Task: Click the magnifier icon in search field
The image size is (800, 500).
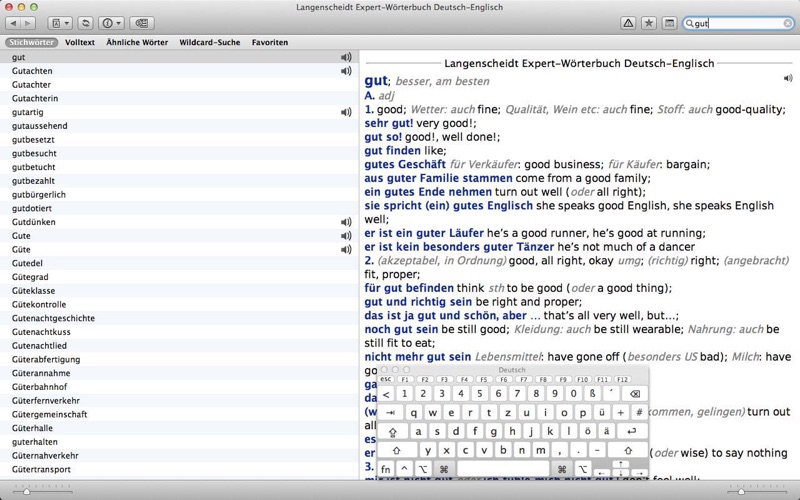Action: [x=689, y=23]
